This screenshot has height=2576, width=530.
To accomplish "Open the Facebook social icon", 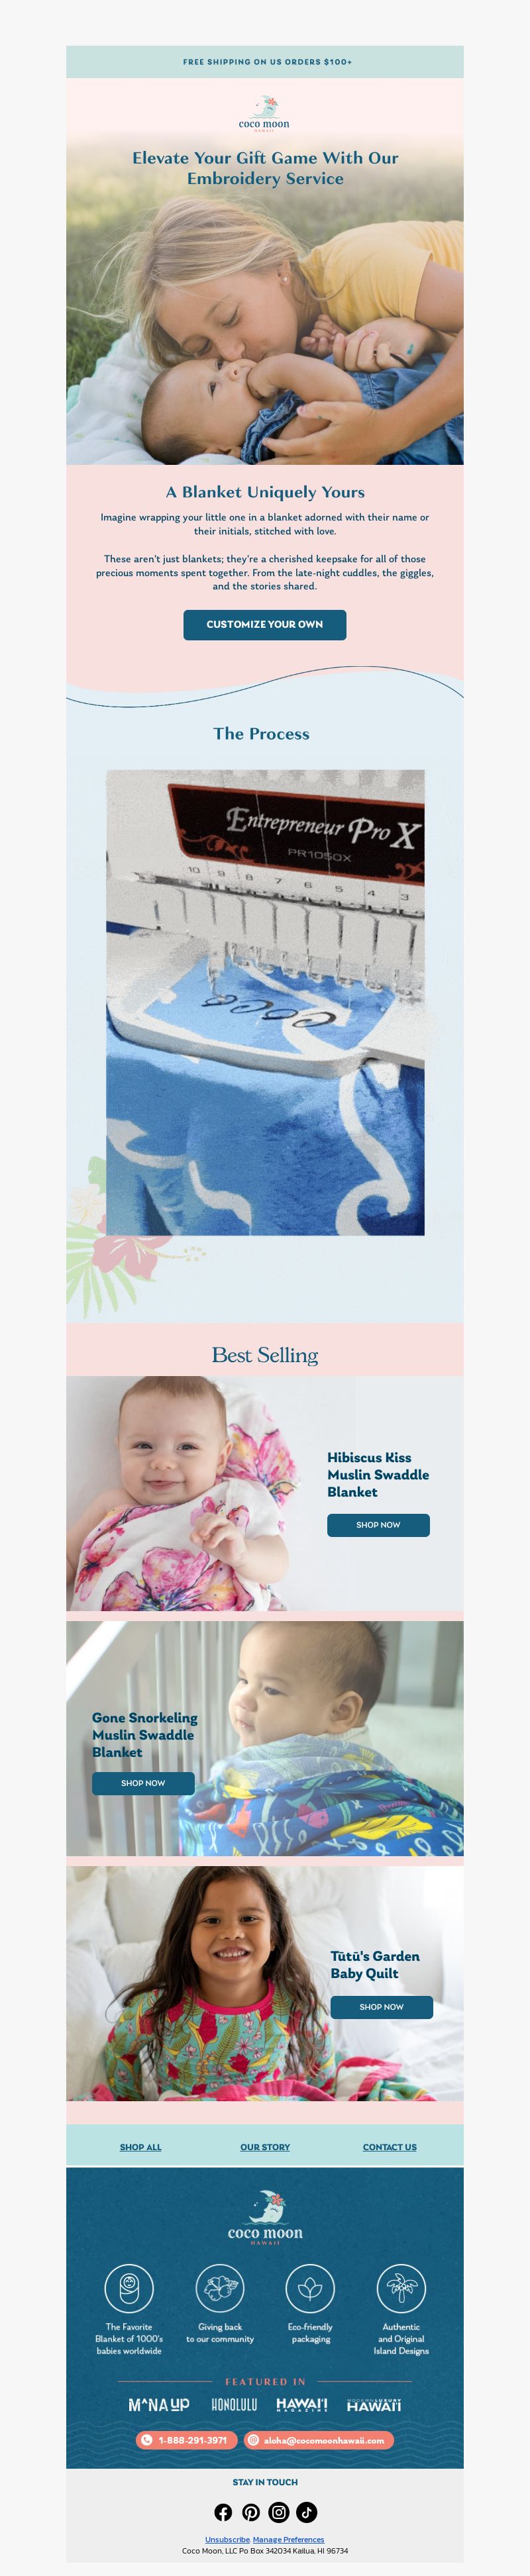I will click(x=223, y=2512).
